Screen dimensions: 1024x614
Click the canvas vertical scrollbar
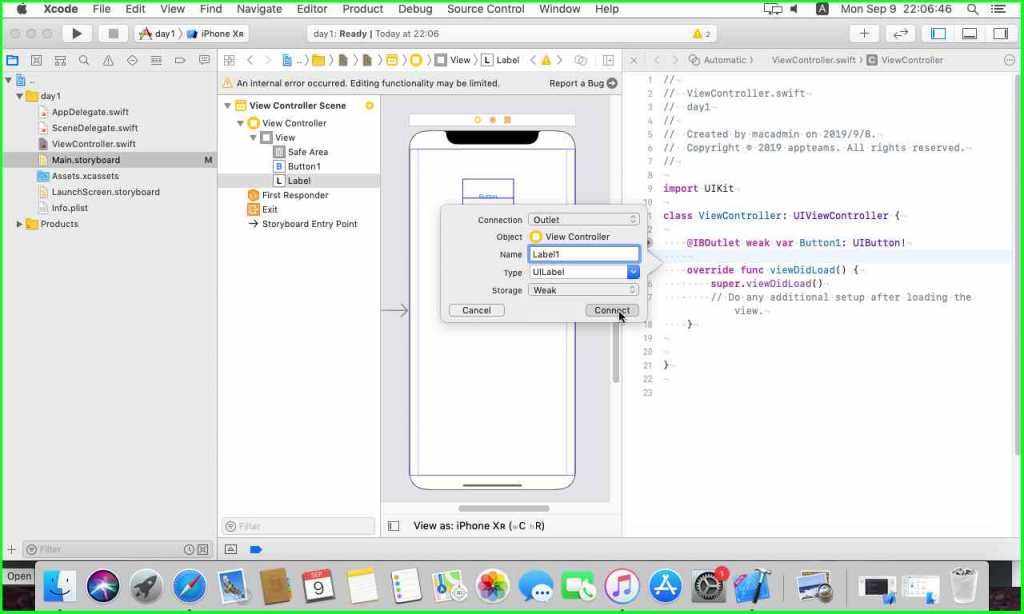tap(615, 350)
